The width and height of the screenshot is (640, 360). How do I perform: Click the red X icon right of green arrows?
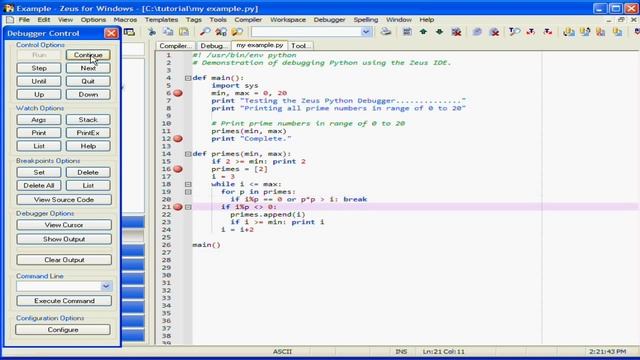[456, 32]
